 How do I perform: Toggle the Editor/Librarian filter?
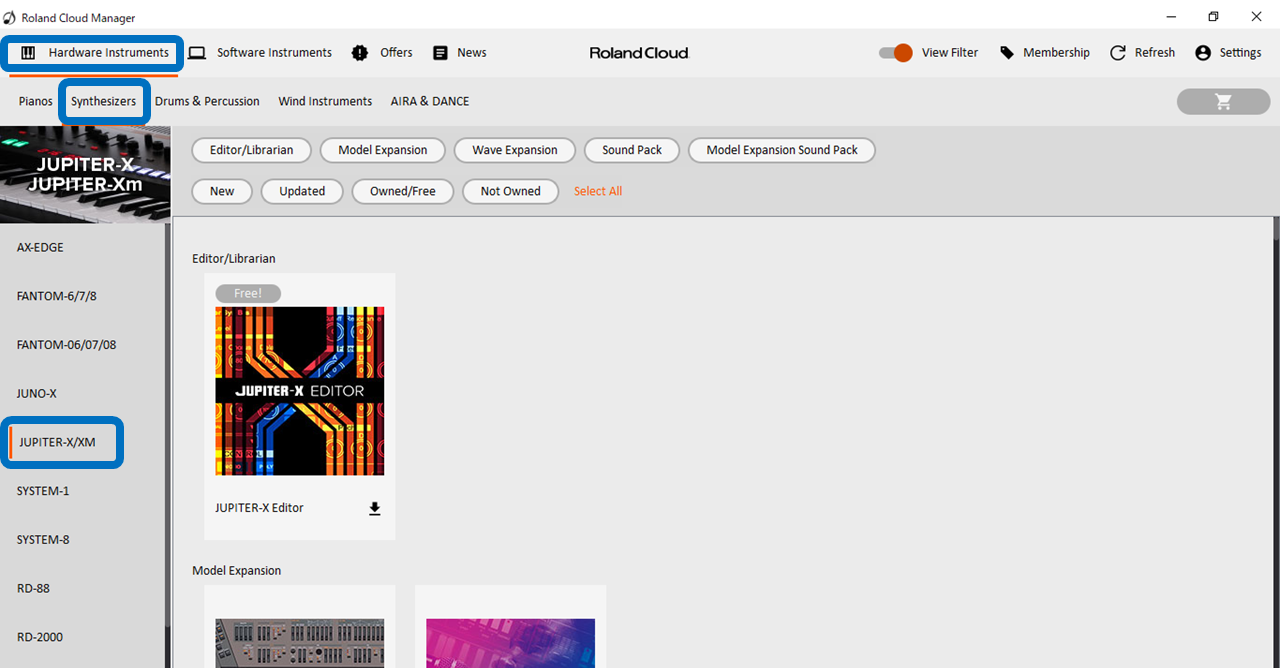click(252, 150)
